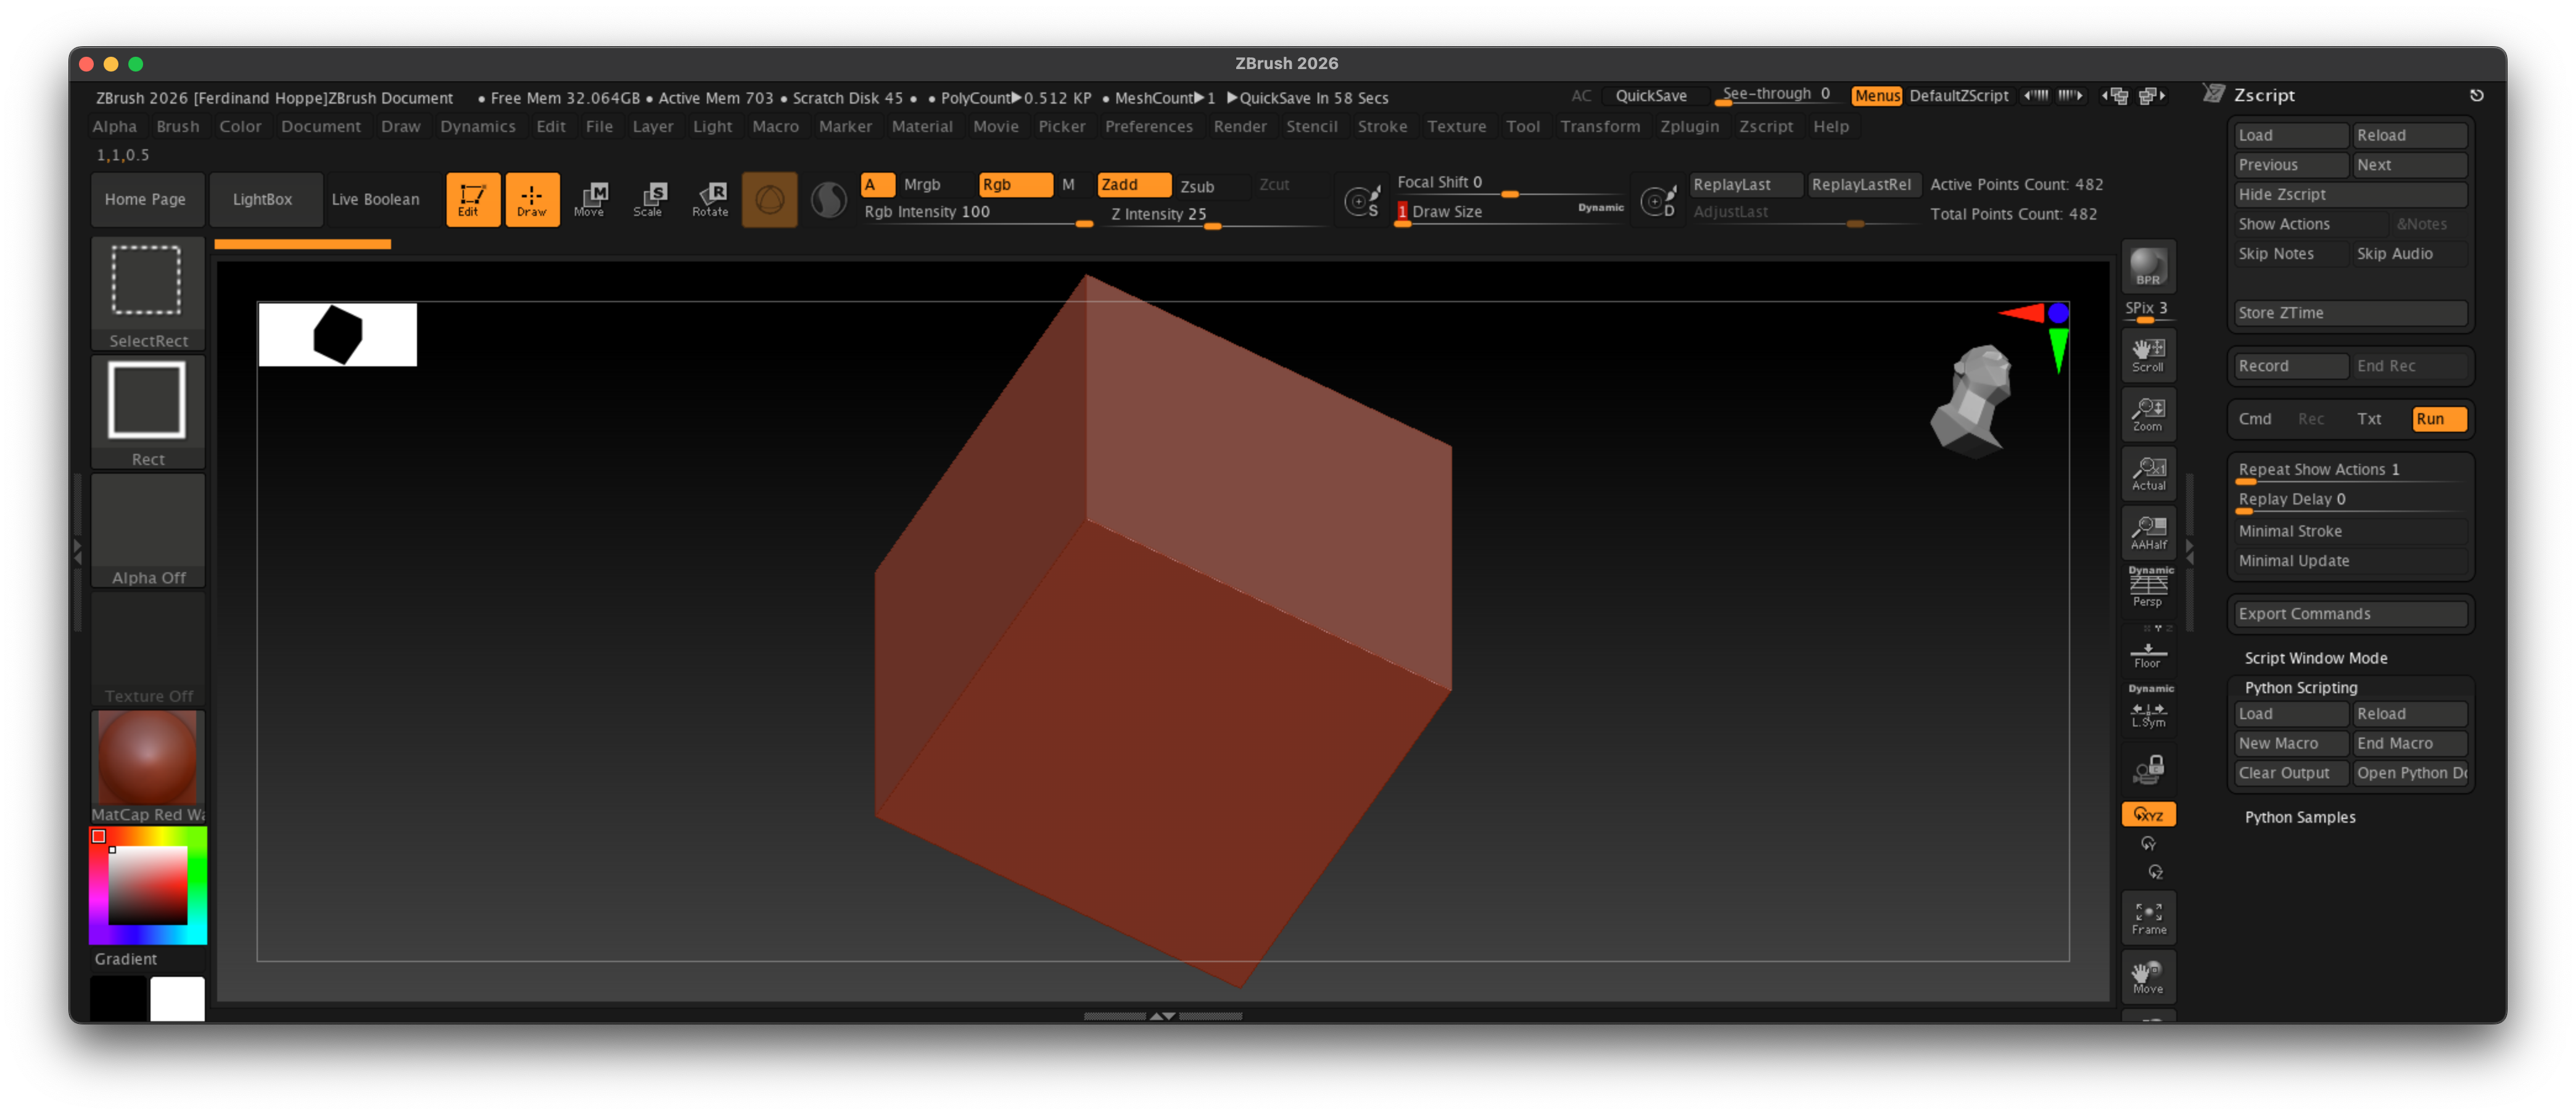This screenshot has height=1115, width=2576.
Task: Toggle Edit mode off
Action: (x=472, y=199)
